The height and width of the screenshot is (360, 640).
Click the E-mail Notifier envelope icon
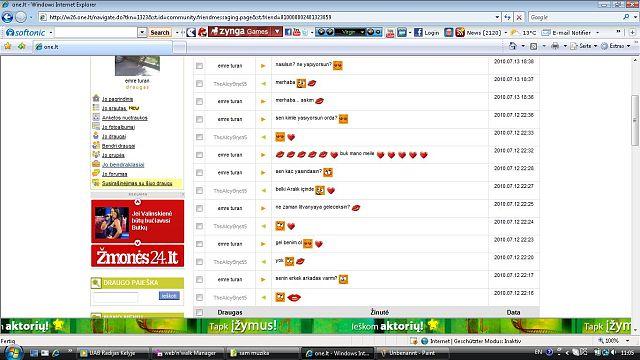pos(546,32)
